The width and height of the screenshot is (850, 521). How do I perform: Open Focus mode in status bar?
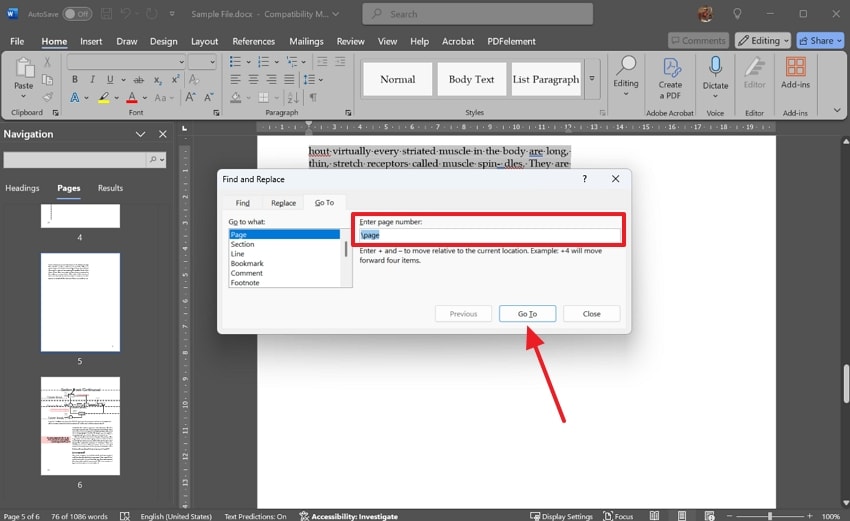618,516
